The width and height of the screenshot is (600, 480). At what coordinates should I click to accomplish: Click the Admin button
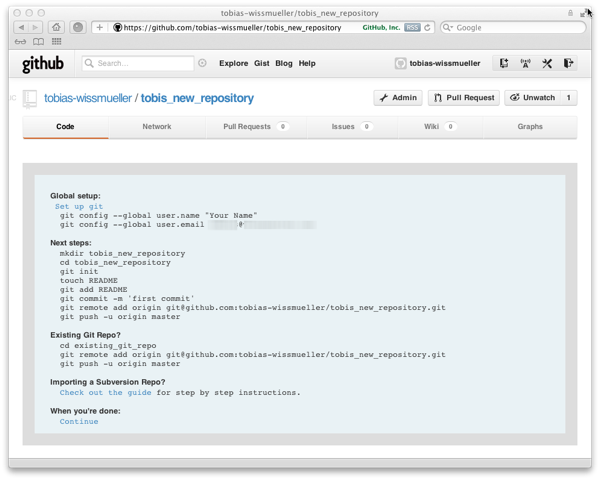[398, 98]
